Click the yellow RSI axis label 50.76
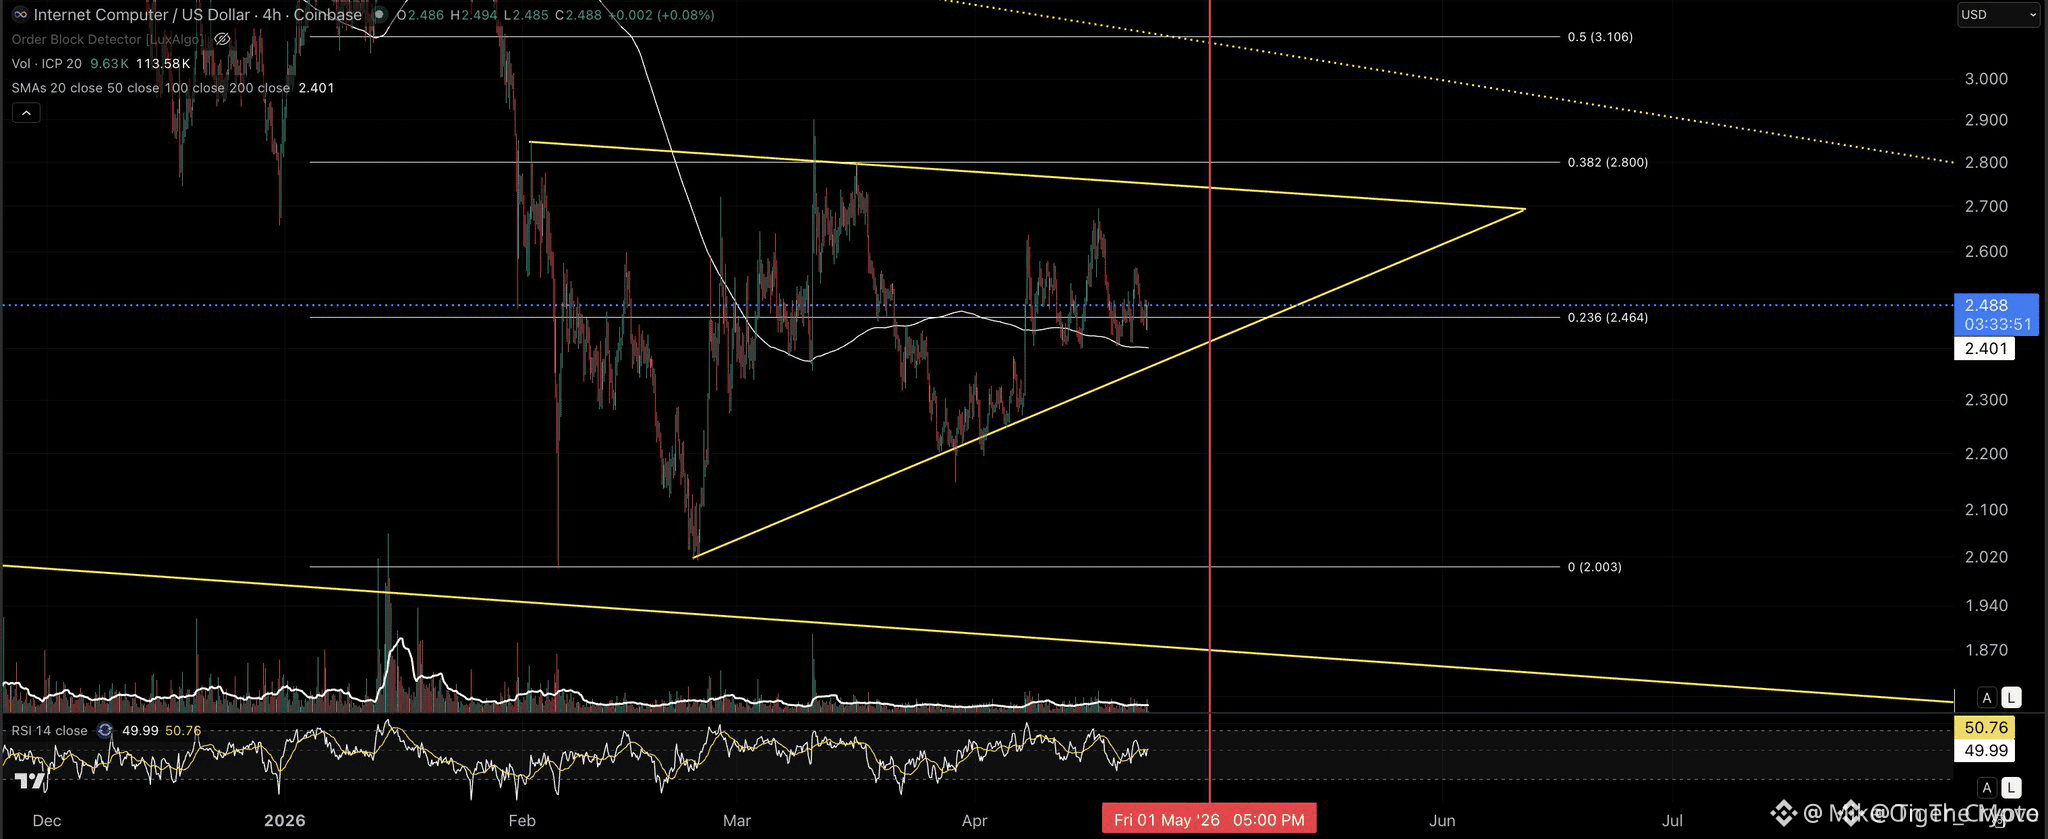This screenshot has height=839, width=2048. 1985,728
